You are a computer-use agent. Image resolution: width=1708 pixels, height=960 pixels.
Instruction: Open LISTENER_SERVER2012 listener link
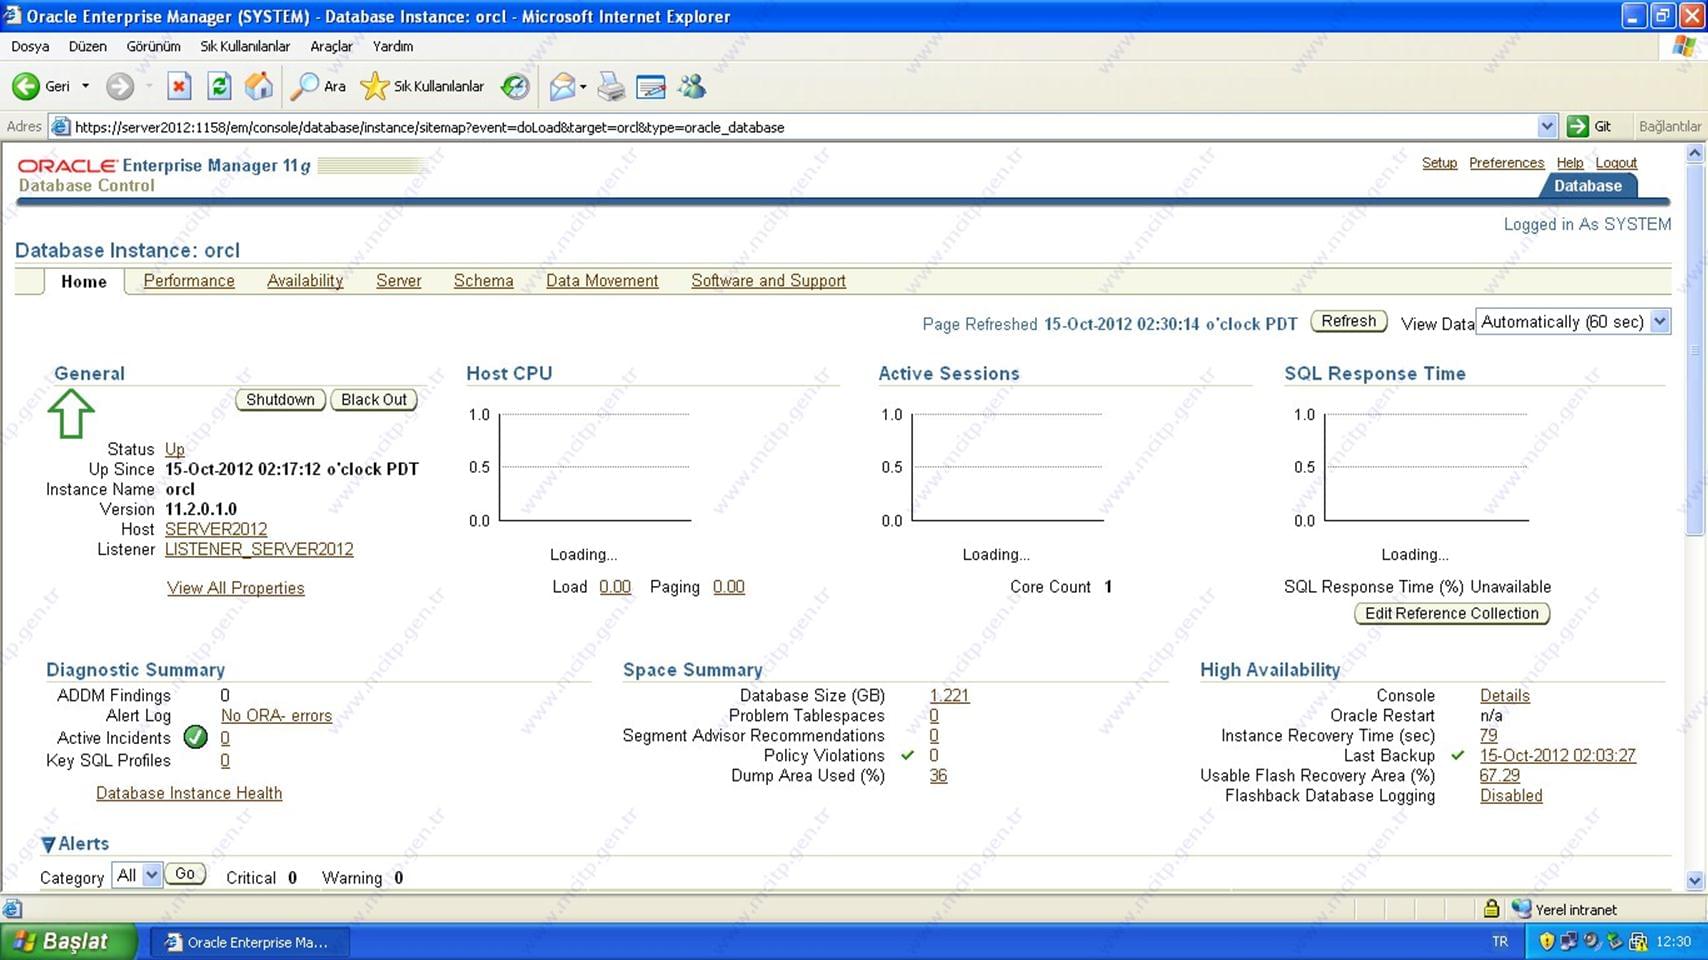[259, 549]
